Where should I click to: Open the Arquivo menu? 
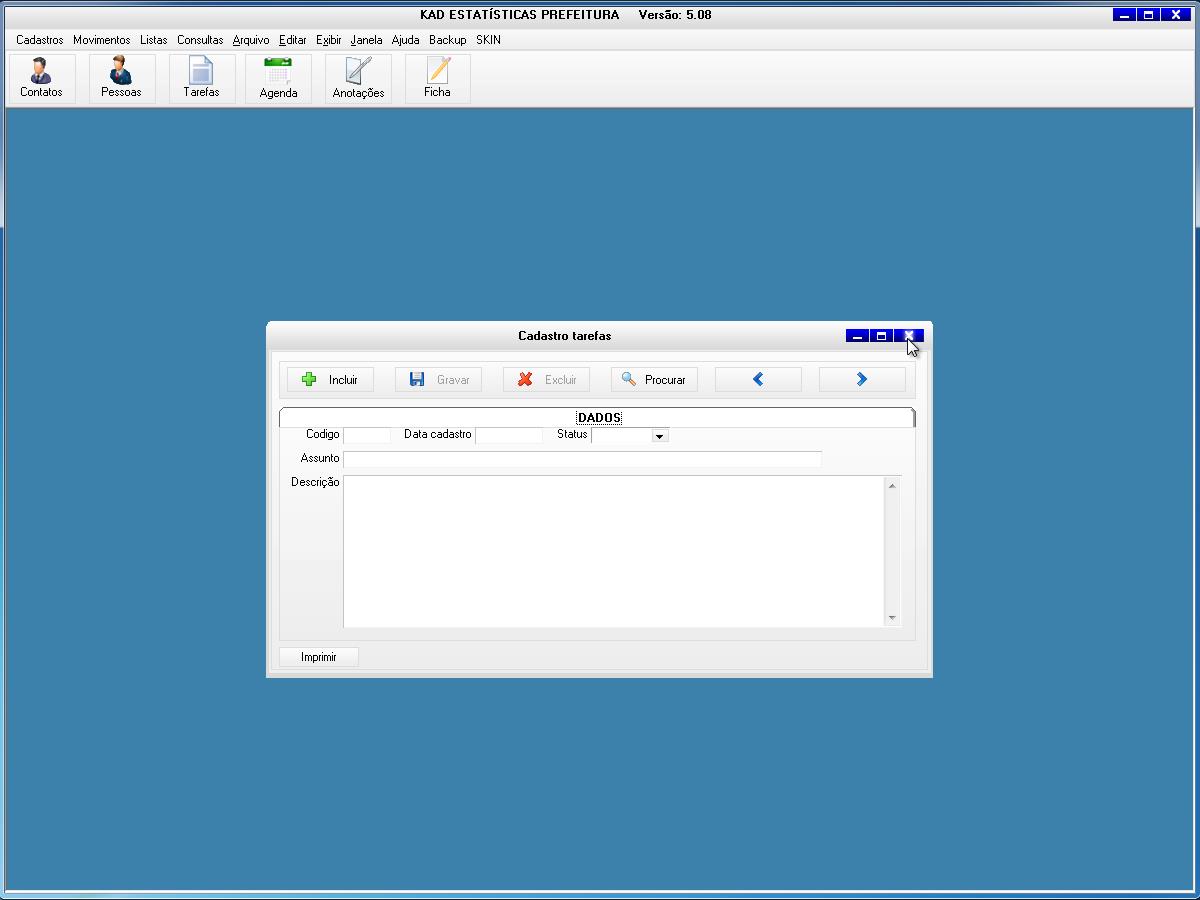tap(251, 40)
